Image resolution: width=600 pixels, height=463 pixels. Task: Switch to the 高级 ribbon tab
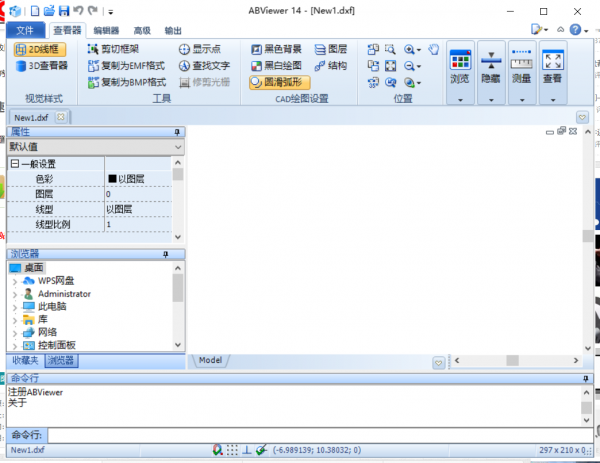click(142, 31)
